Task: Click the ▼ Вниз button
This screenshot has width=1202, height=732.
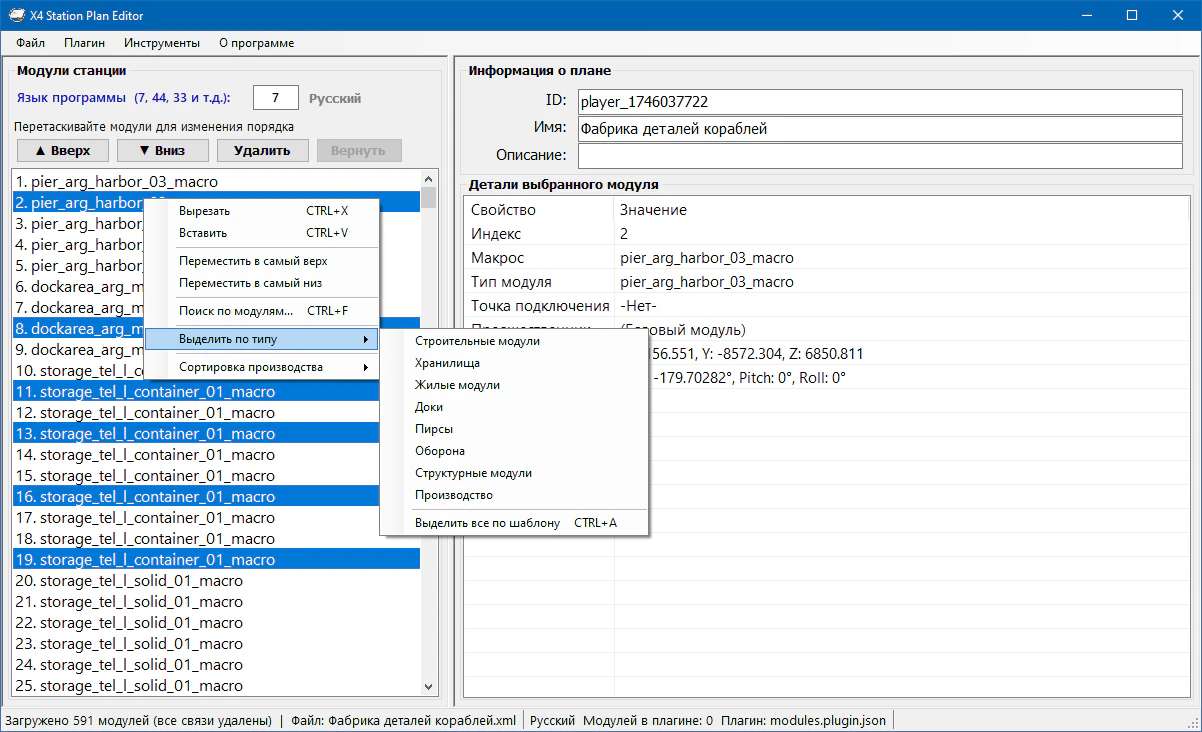Action: point(163,150)
